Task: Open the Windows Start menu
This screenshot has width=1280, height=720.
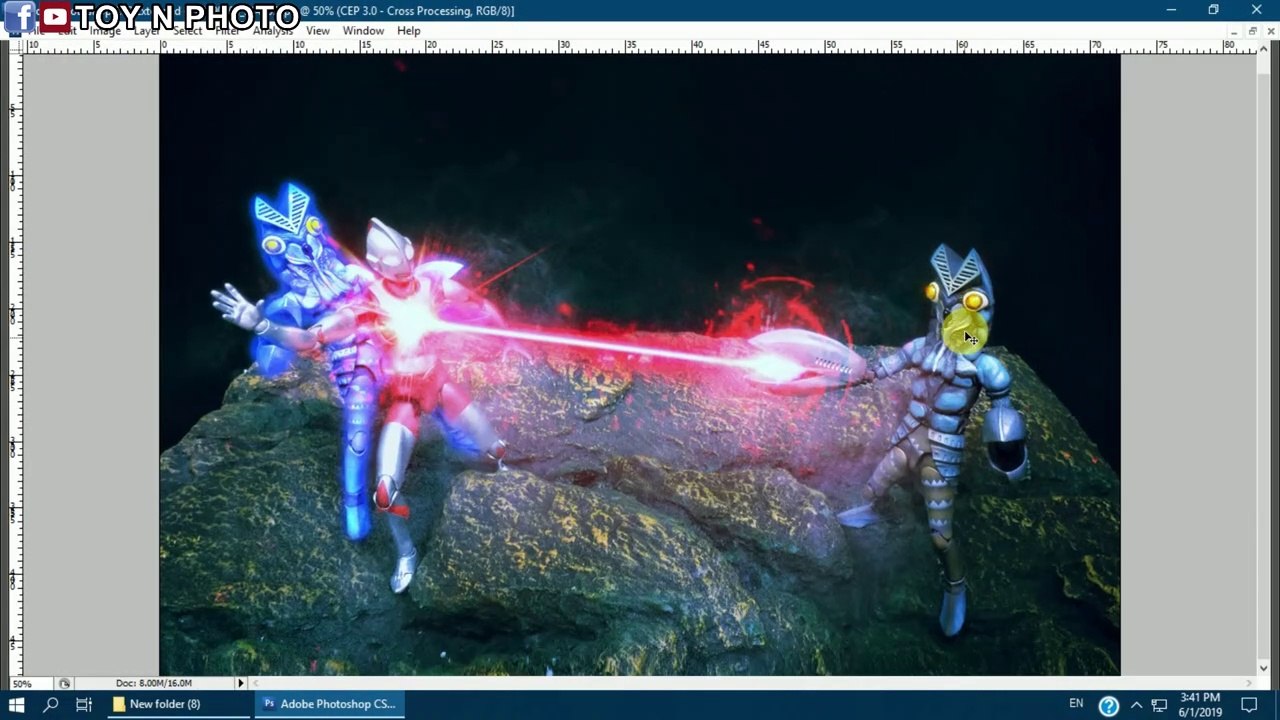Action: [17, 704]
